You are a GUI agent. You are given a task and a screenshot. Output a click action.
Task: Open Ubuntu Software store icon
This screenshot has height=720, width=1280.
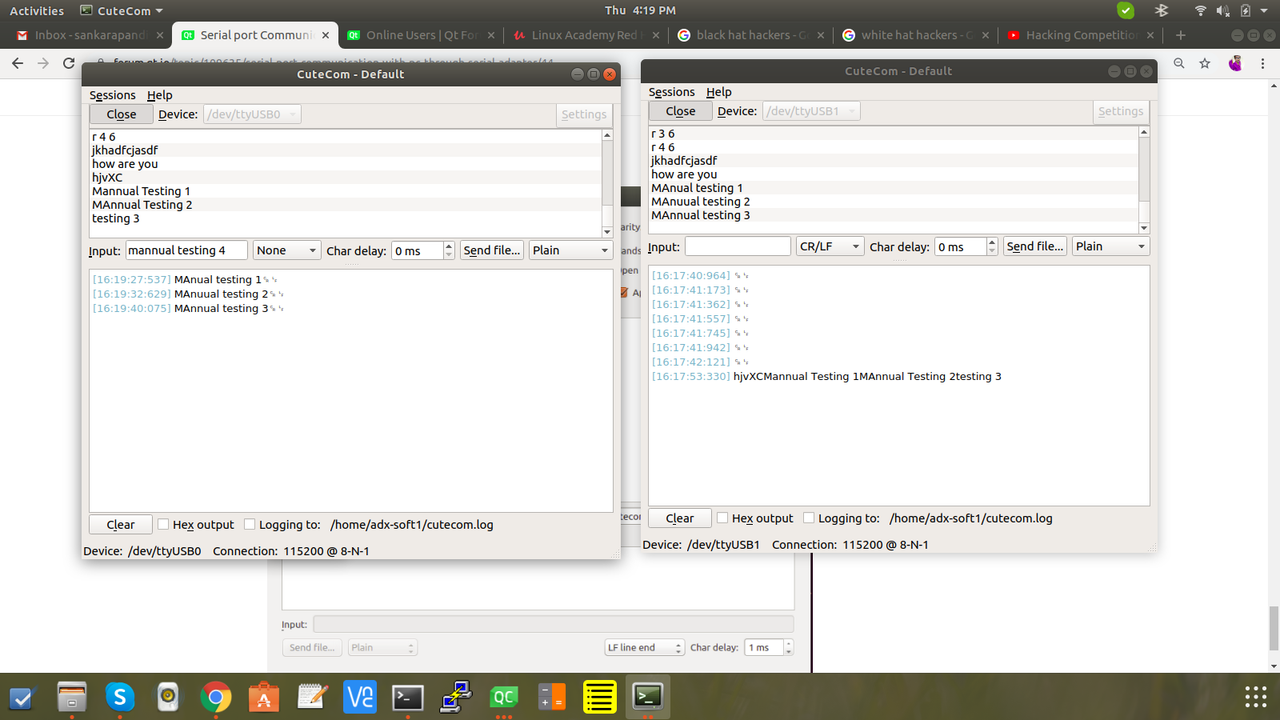pos(264,696)
